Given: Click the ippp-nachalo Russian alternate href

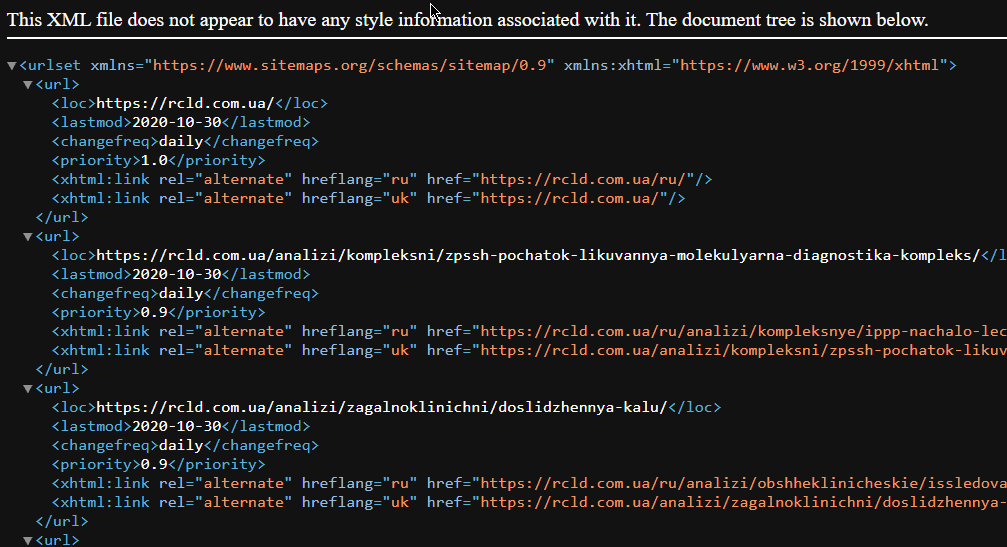Looking at the screenshot, I should 740,331.
